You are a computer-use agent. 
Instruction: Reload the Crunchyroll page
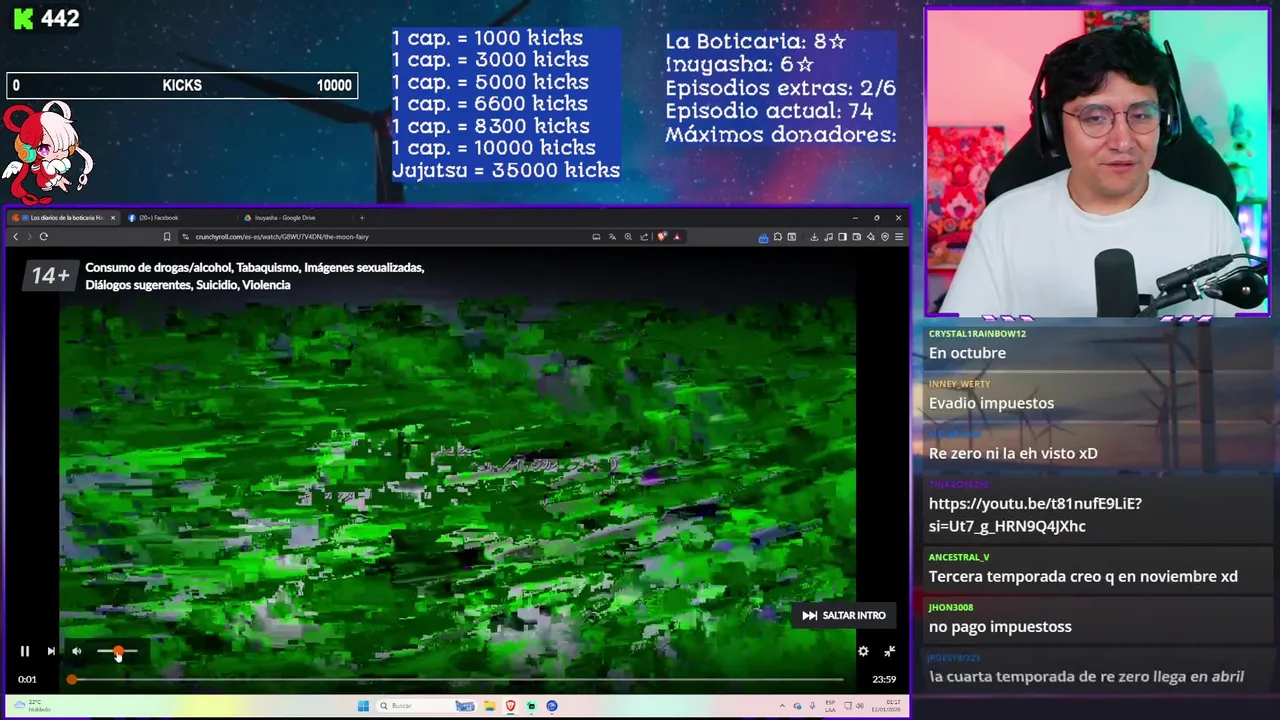pyautogui.click(x=44, y=237)
